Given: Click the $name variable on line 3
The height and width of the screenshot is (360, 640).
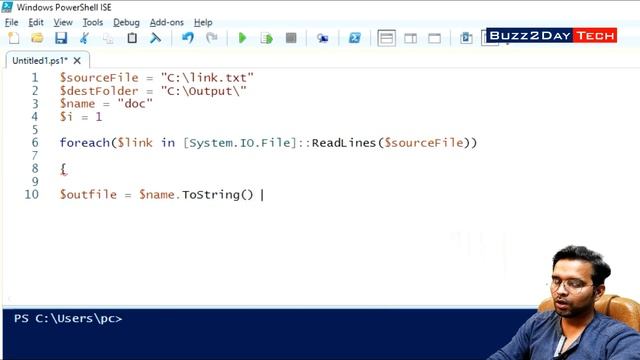Looking at the screenshot, I should 77,104.
